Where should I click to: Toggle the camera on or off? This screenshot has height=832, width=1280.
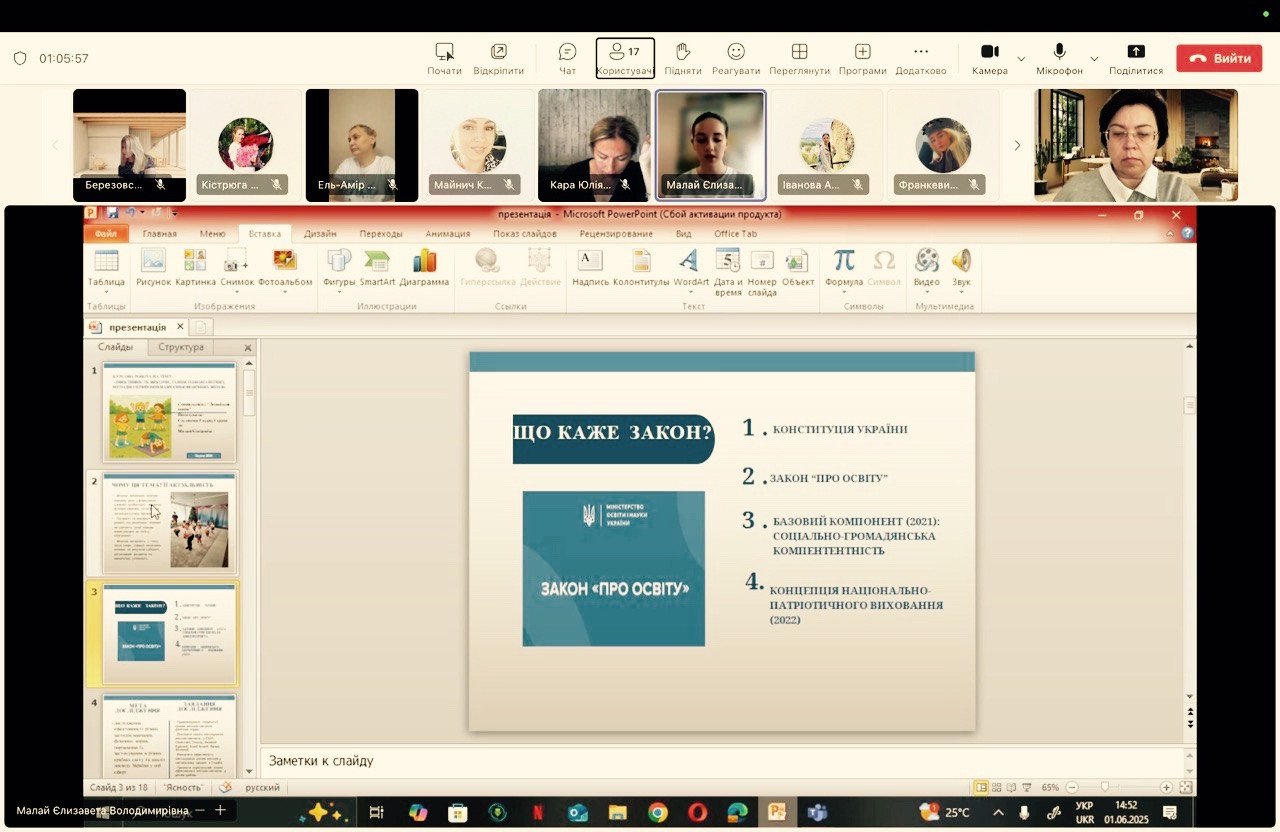tap(989, 58)
